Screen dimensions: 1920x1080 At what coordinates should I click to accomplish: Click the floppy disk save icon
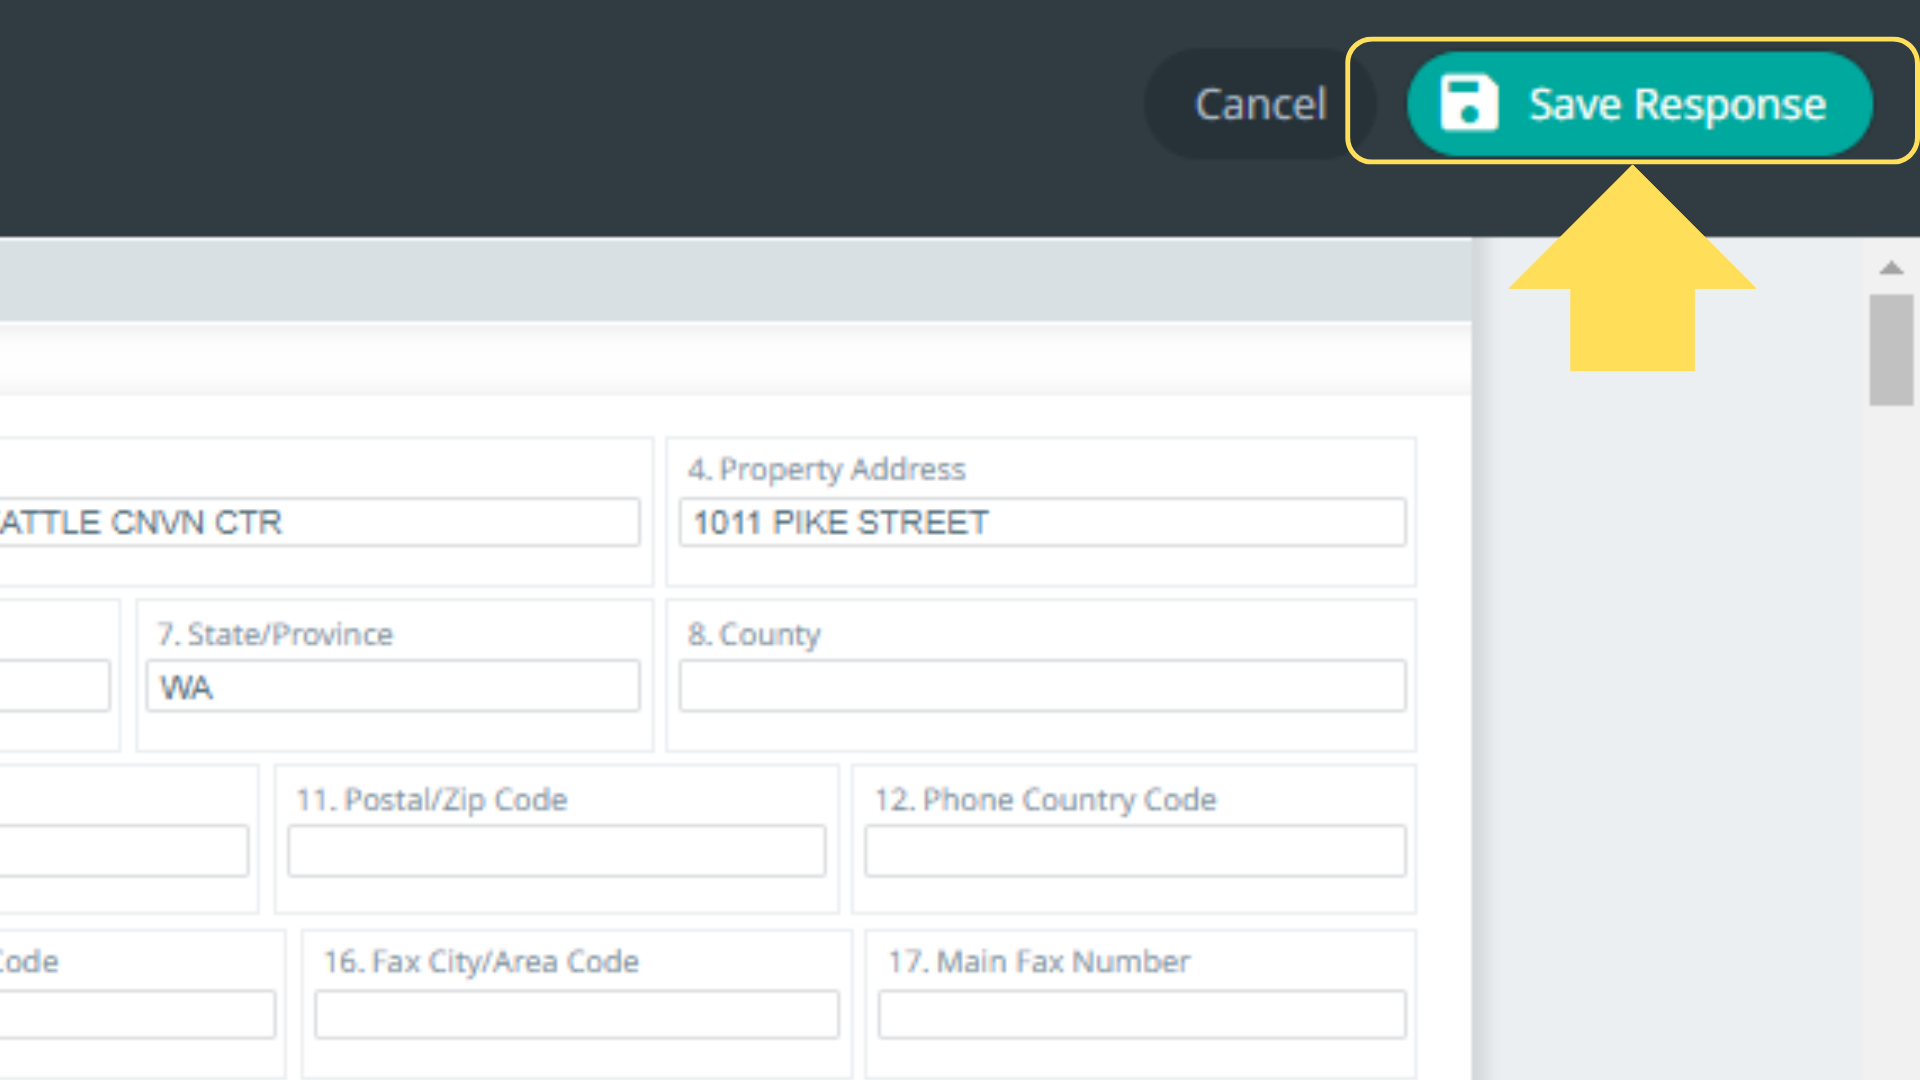(x=1468, y=104)
